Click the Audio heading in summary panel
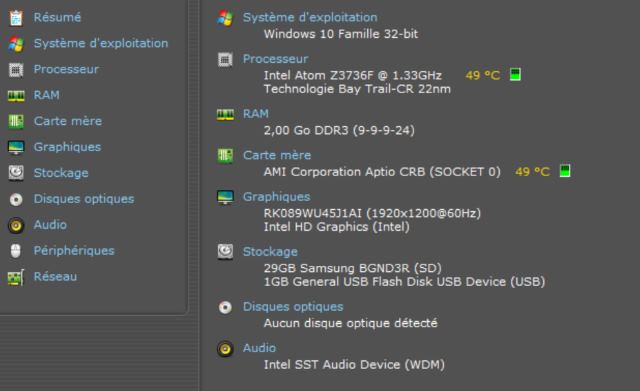Viewport: 640px width, 391px height. 259,348
